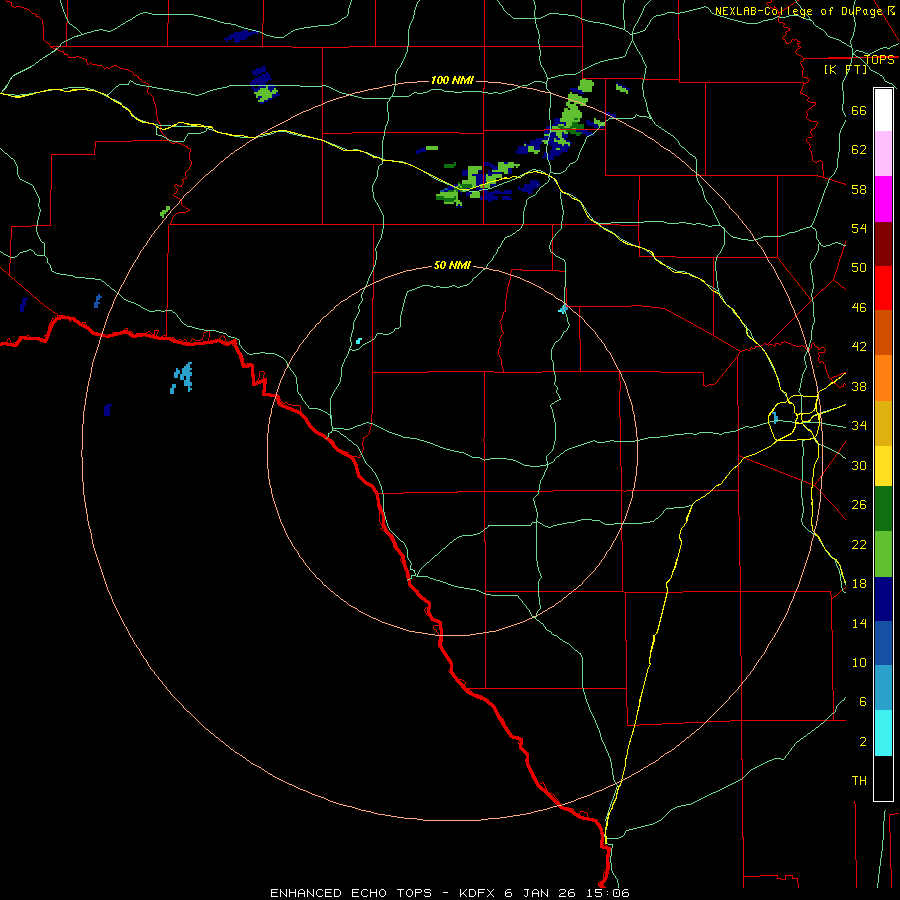Click the TH label on the legend scale
Image resolution: width=900 pixels, height=900 pixels.
859,781
